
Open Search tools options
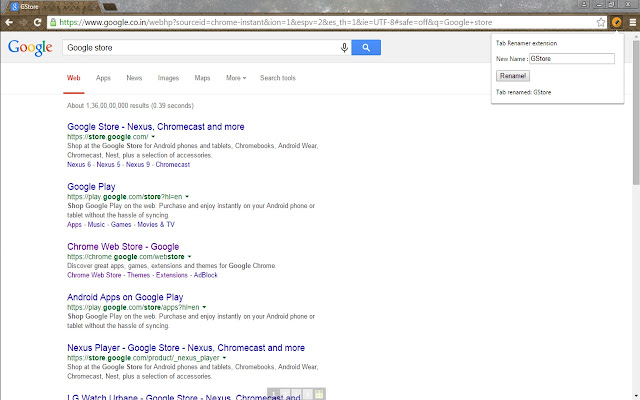[x=278, y=78]
